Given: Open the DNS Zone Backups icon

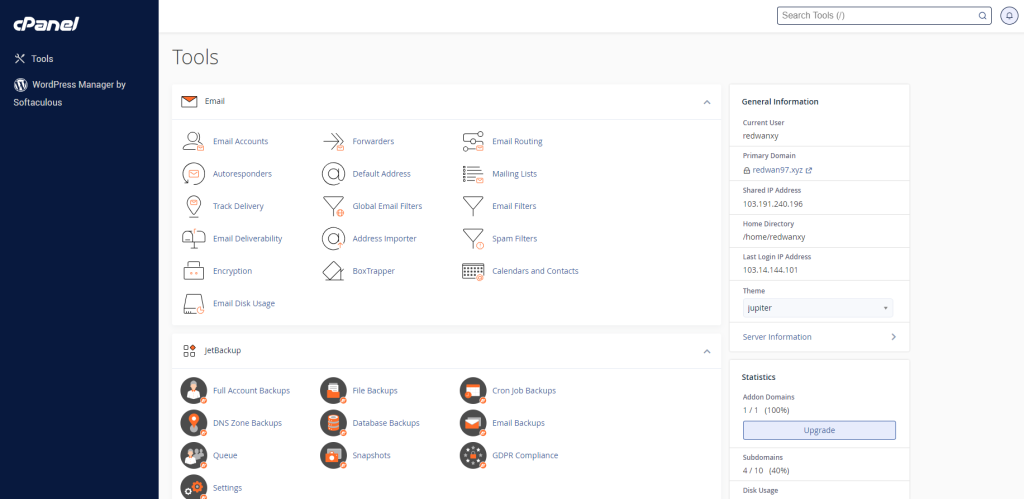Looking at the screenshot, I should pos(194,423).
